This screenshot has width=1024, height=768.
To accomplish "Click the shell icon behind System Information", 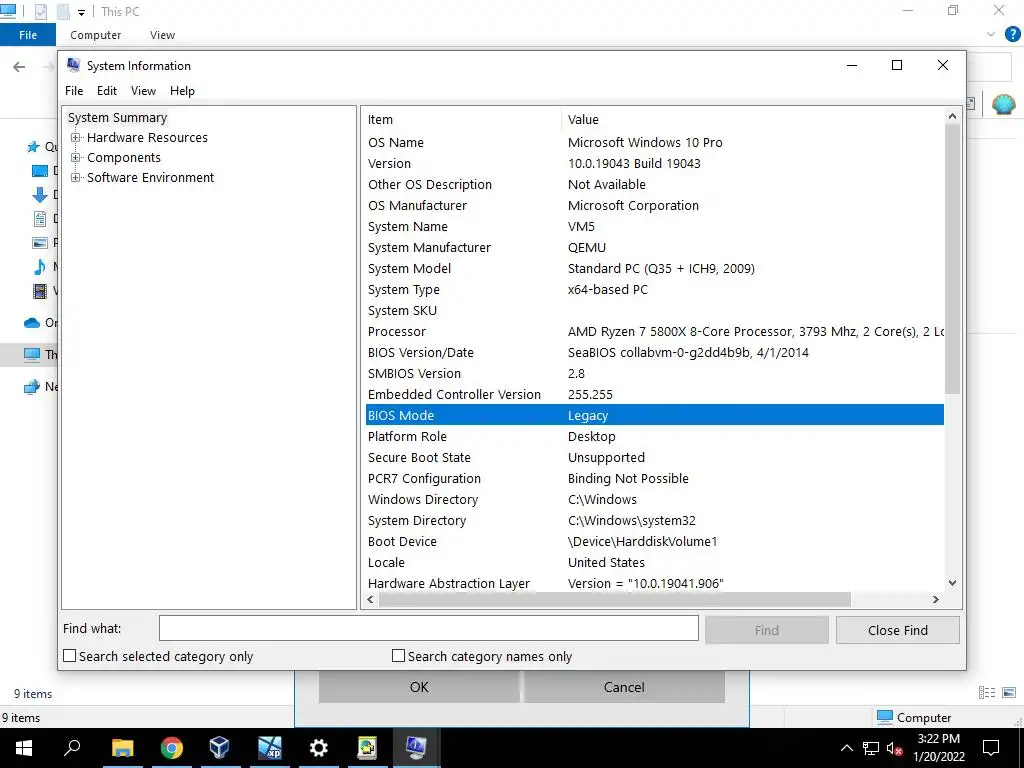I will (1003, 104).
